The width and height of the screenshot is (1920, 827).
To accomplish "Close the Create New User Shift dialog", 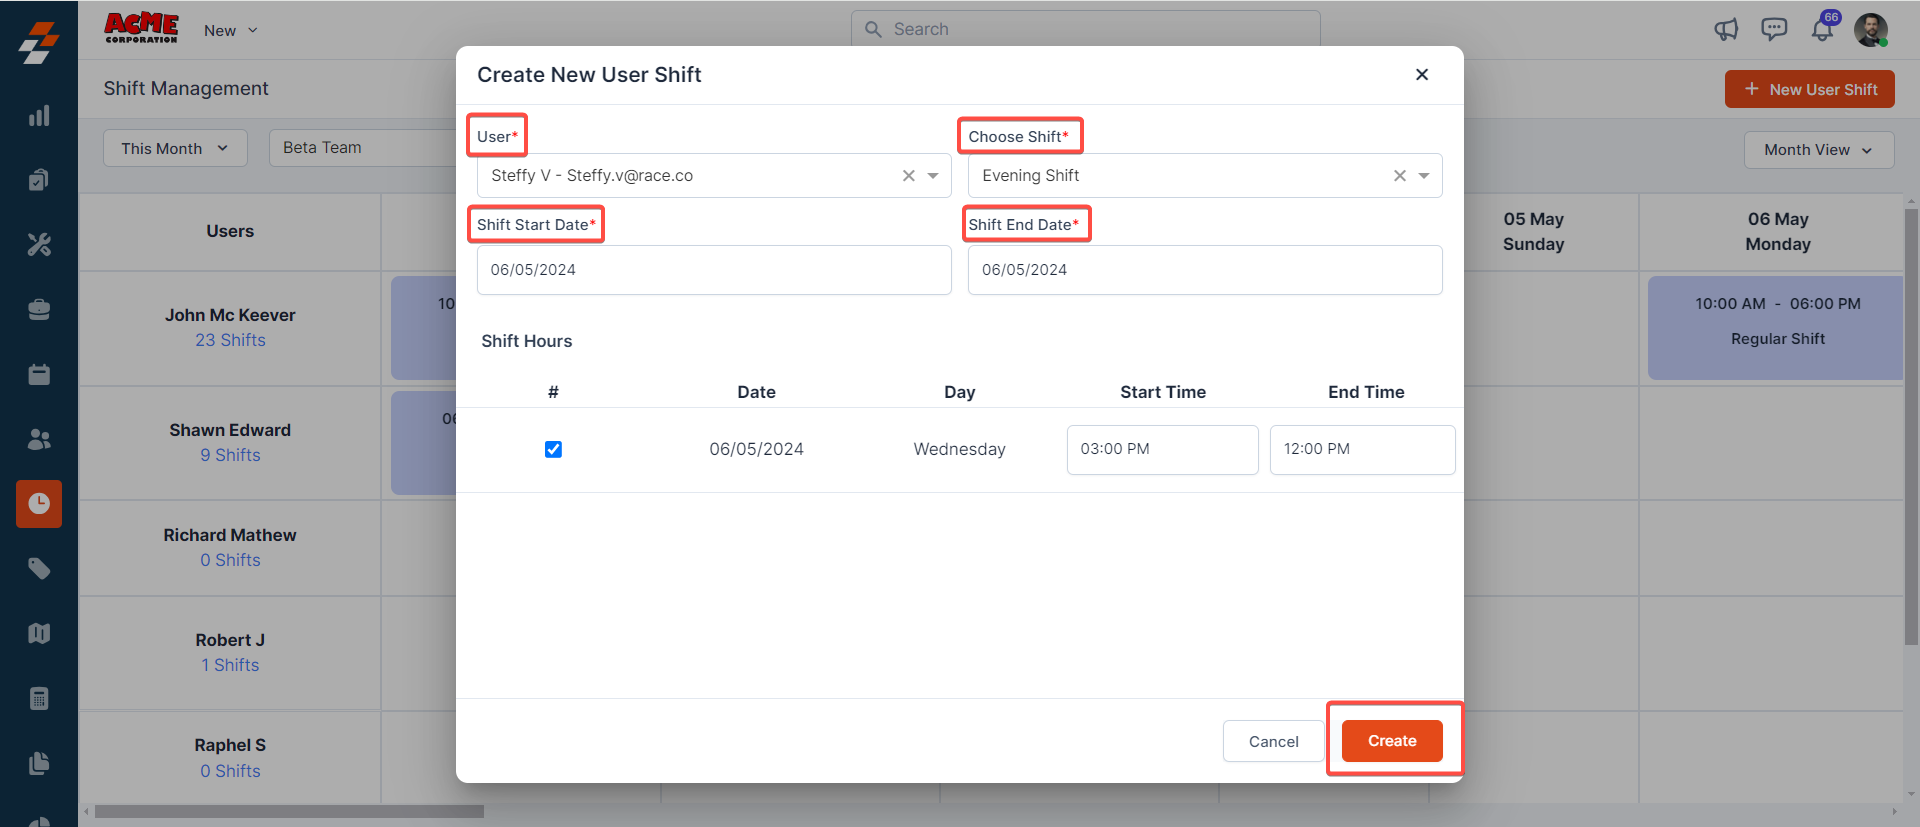I will coord(1421,75).
